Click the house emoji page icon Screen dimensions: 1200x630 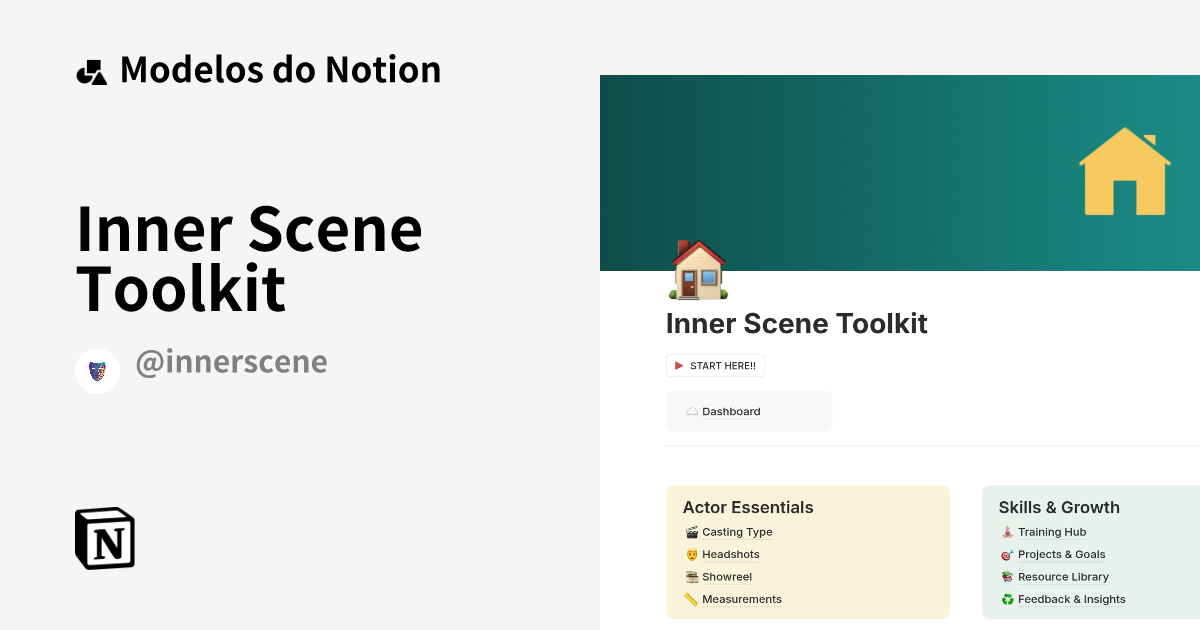(696, 271)
